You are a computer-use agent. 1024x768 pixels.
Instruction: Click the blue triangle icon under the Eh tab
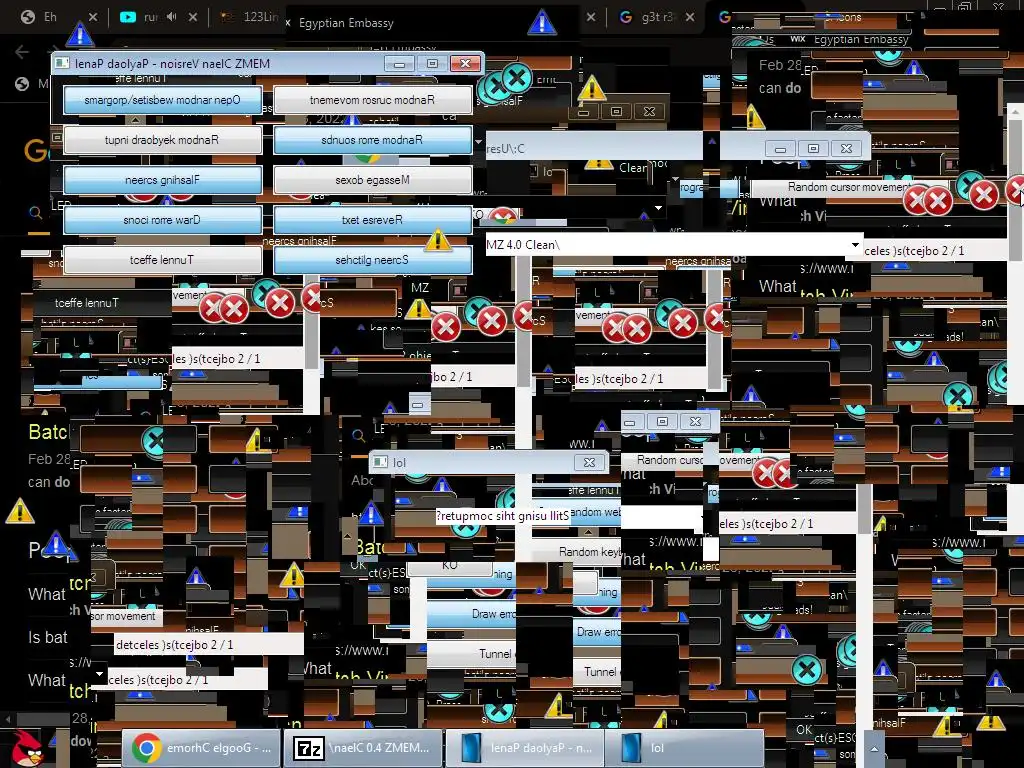click(x=80, y=34)
